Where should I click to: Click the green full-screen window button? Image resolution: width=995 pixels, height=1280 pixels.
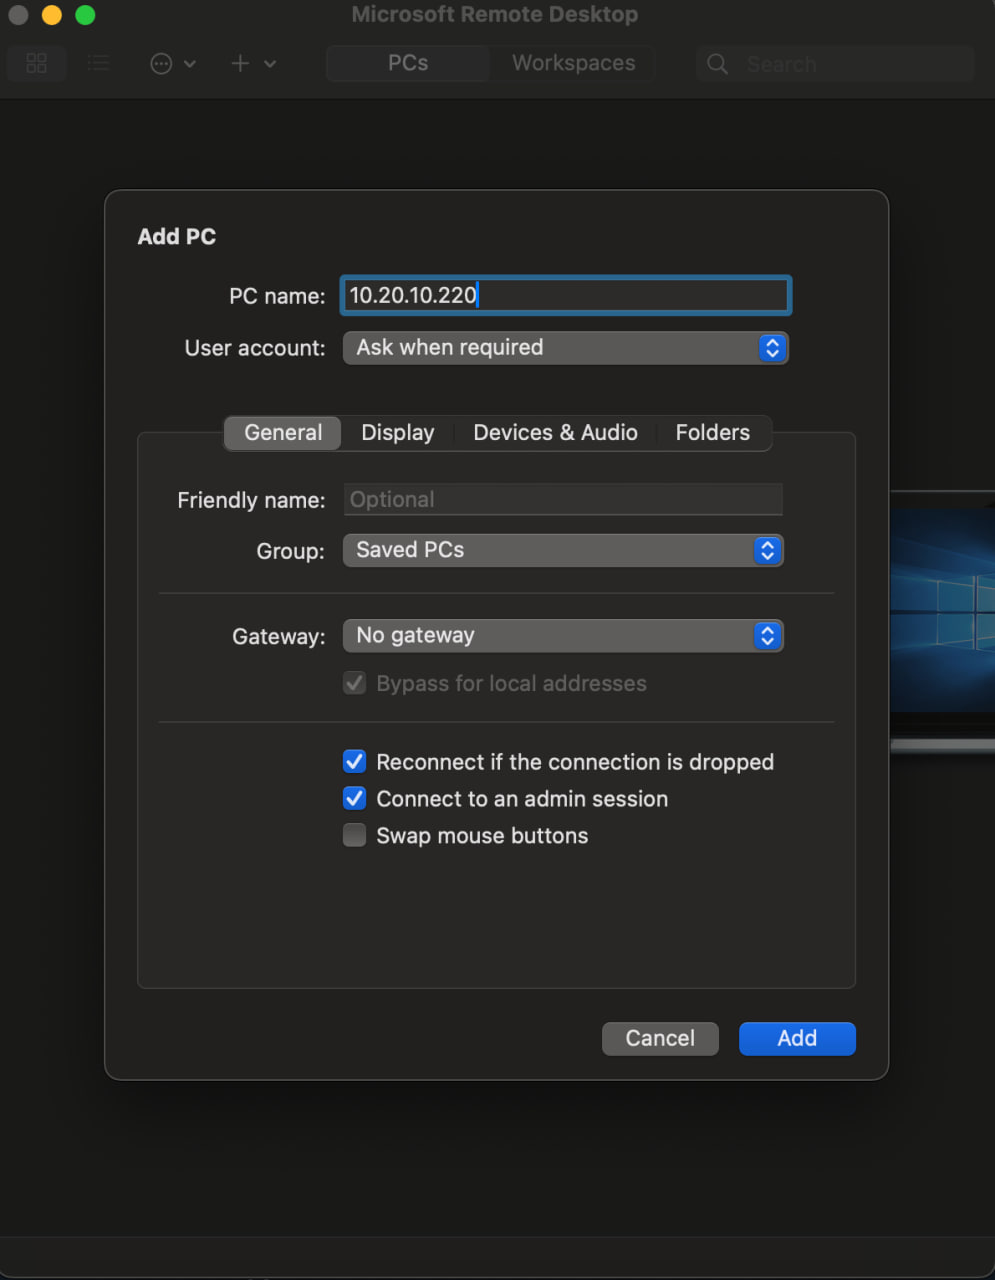coord(85,15)
